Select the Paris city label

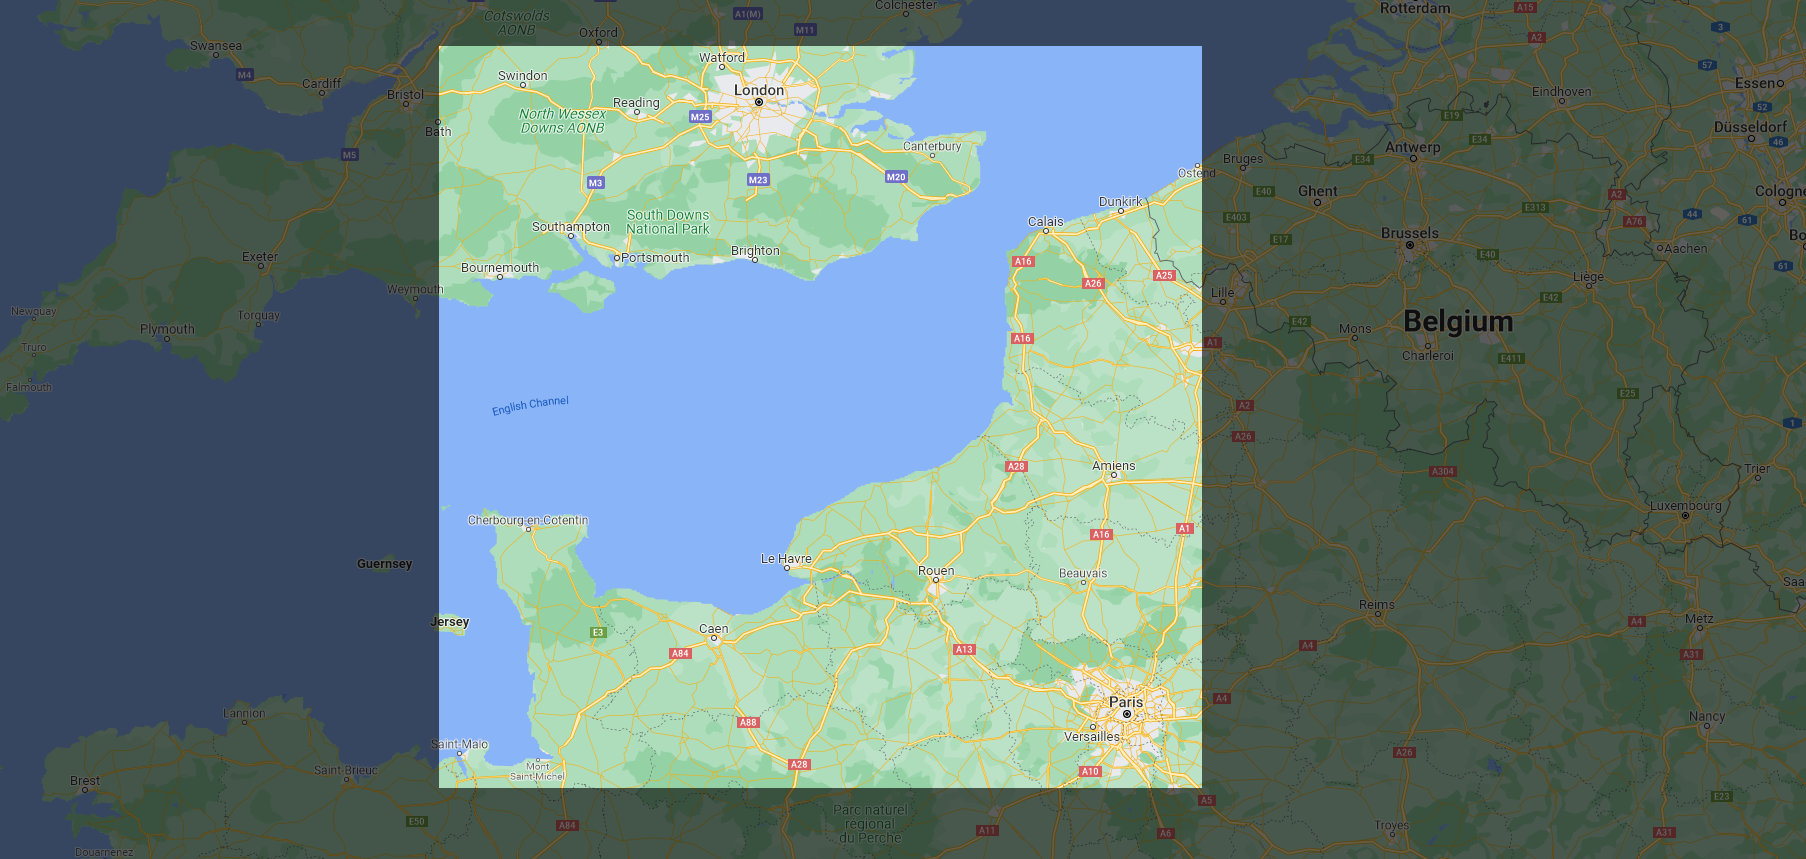pyautogui.click(x=1126, y=702)
